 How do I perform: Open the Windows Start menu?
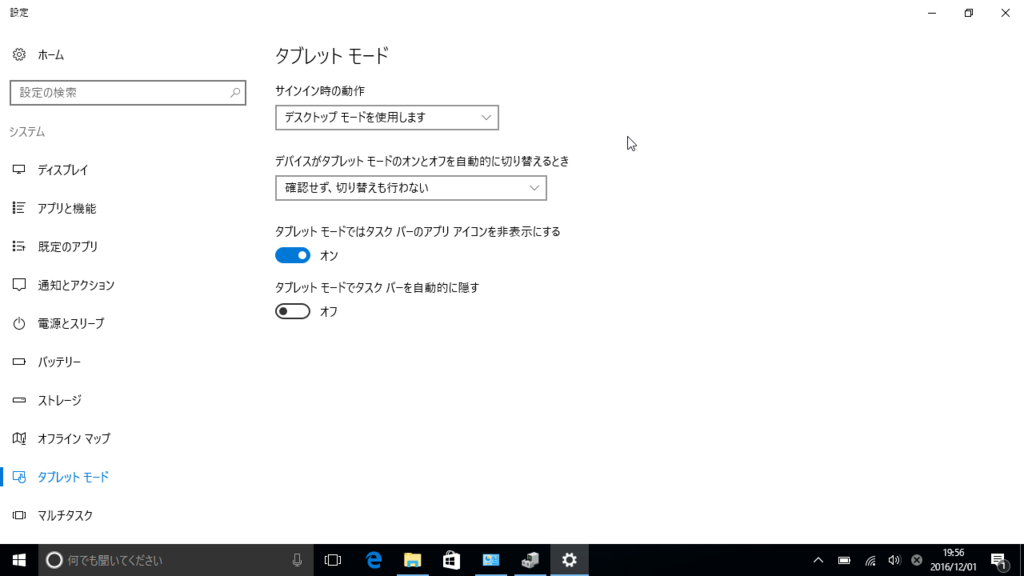click(19, 560)
